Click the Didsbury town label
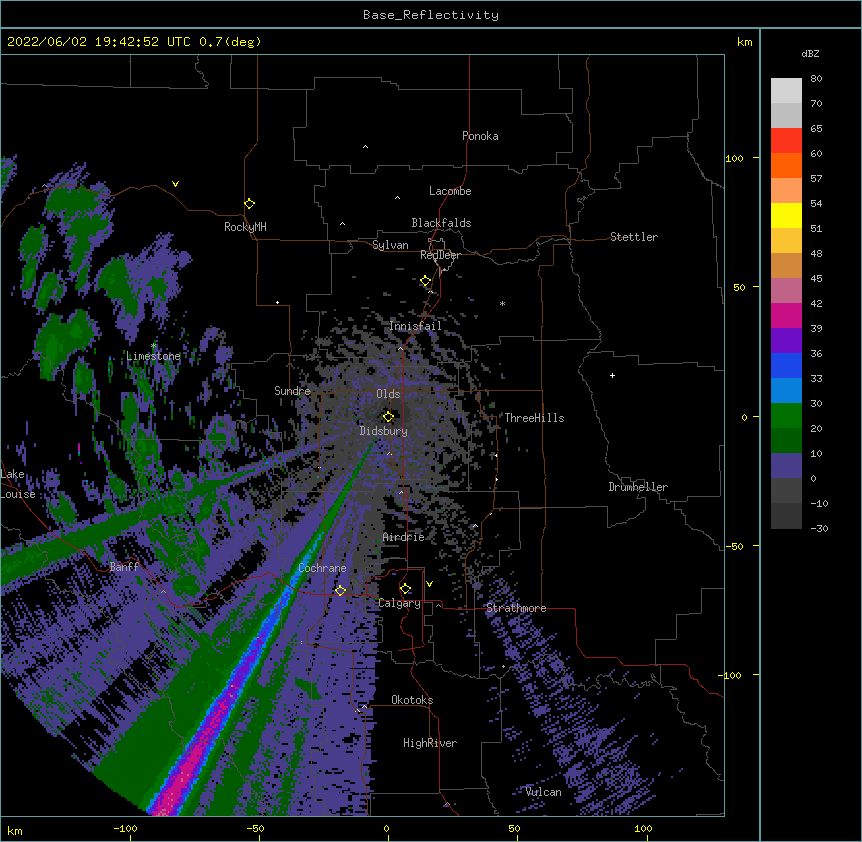The width and height of the screenshot is (862, 842). (x=384, y=431)
